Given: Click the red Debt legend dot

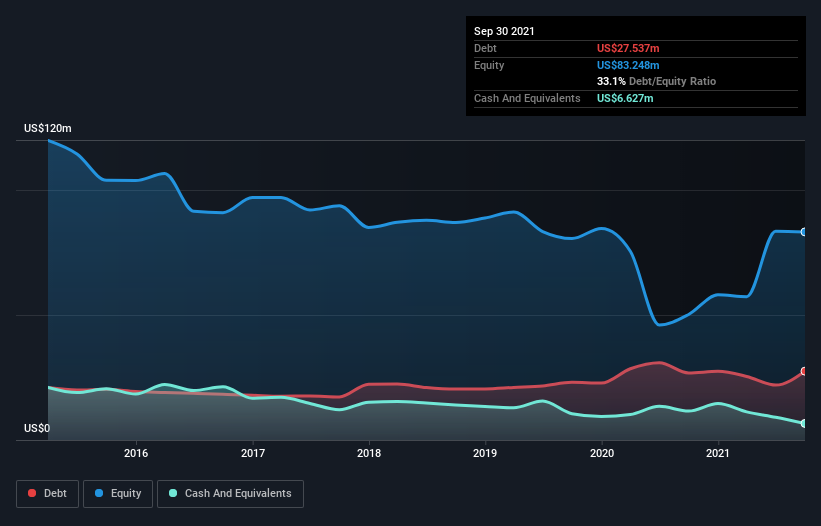Looking at the screenshot, I should tap(32, 493).
